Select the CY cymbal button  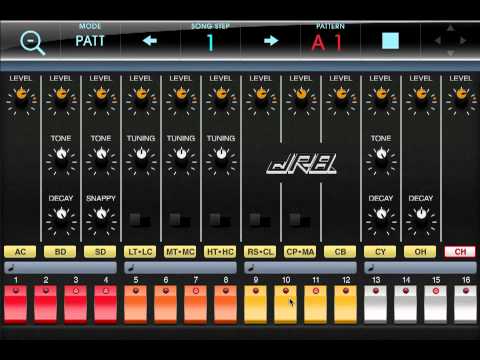pos(380,252)
